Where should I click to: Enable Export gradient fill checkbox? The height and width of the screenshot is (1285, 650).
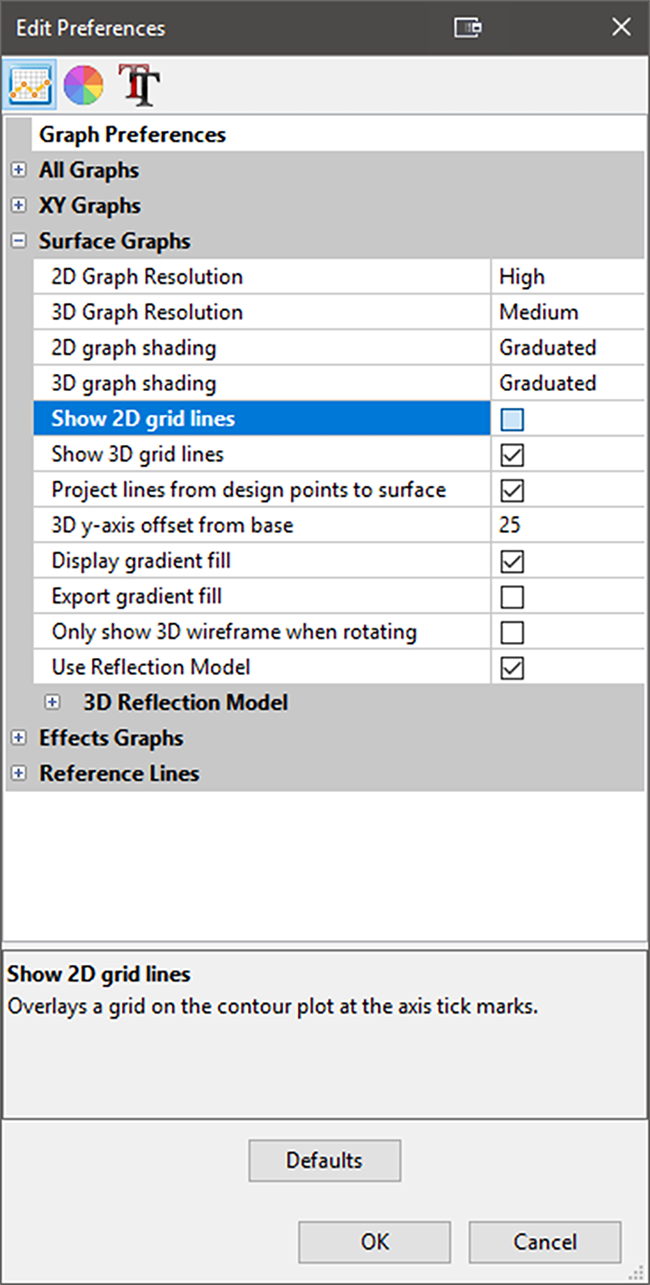[513, 597]
